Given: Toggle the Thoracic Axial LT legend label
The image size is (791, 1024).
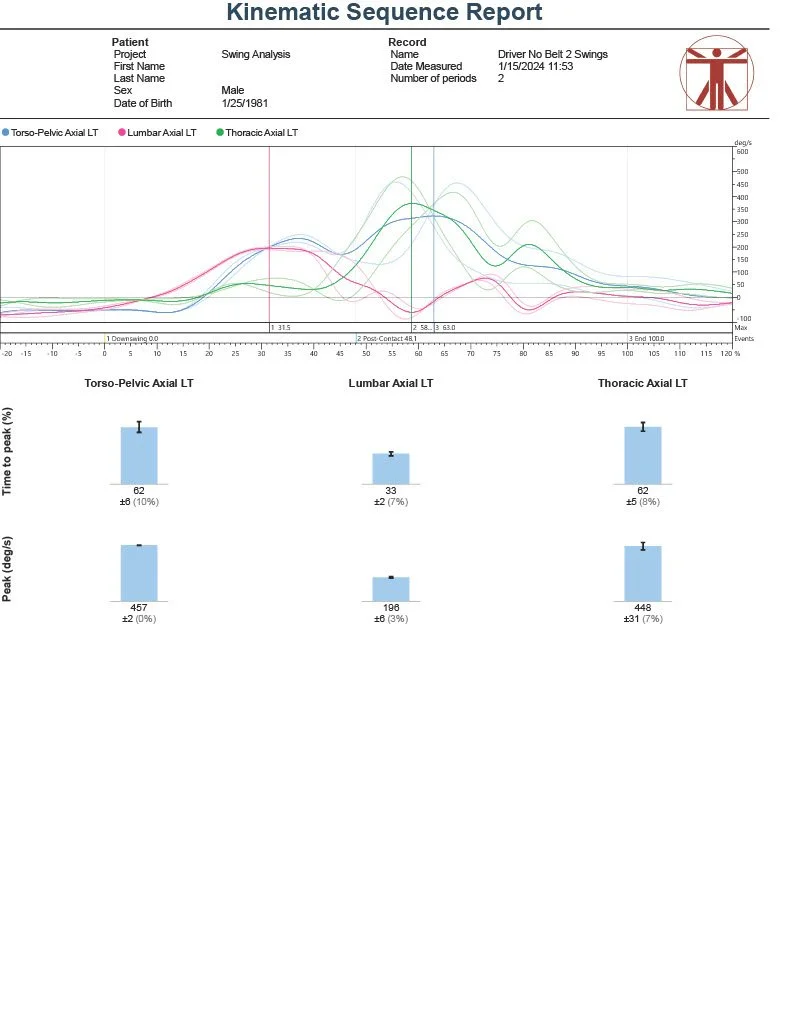Looking at the screenshot, I should pyautogui.click(x=261, y=132).
